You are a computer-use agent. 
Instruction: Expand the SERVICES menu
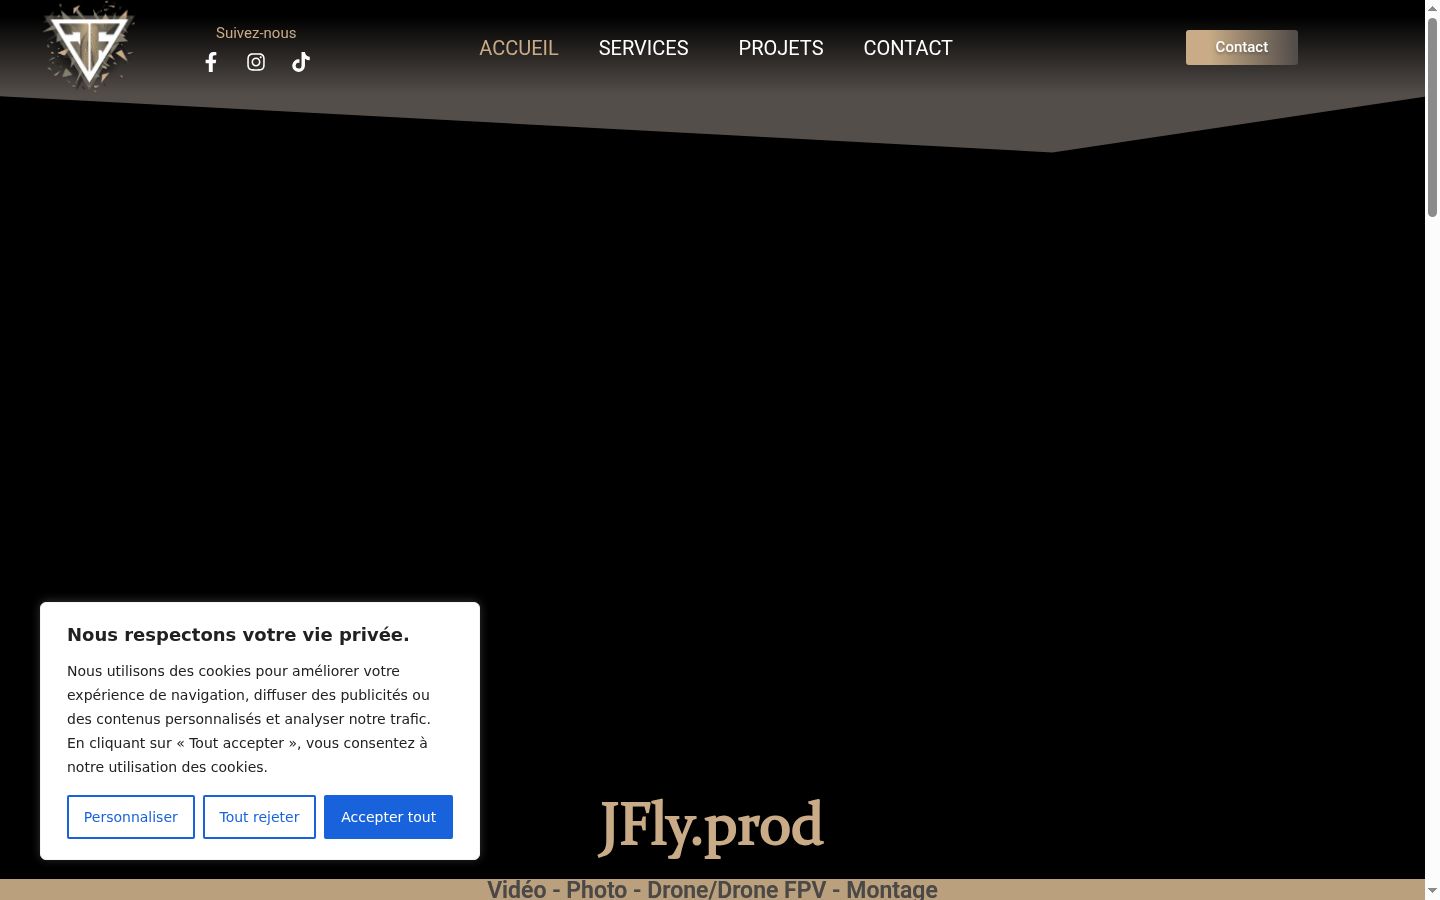coord(644,48)
